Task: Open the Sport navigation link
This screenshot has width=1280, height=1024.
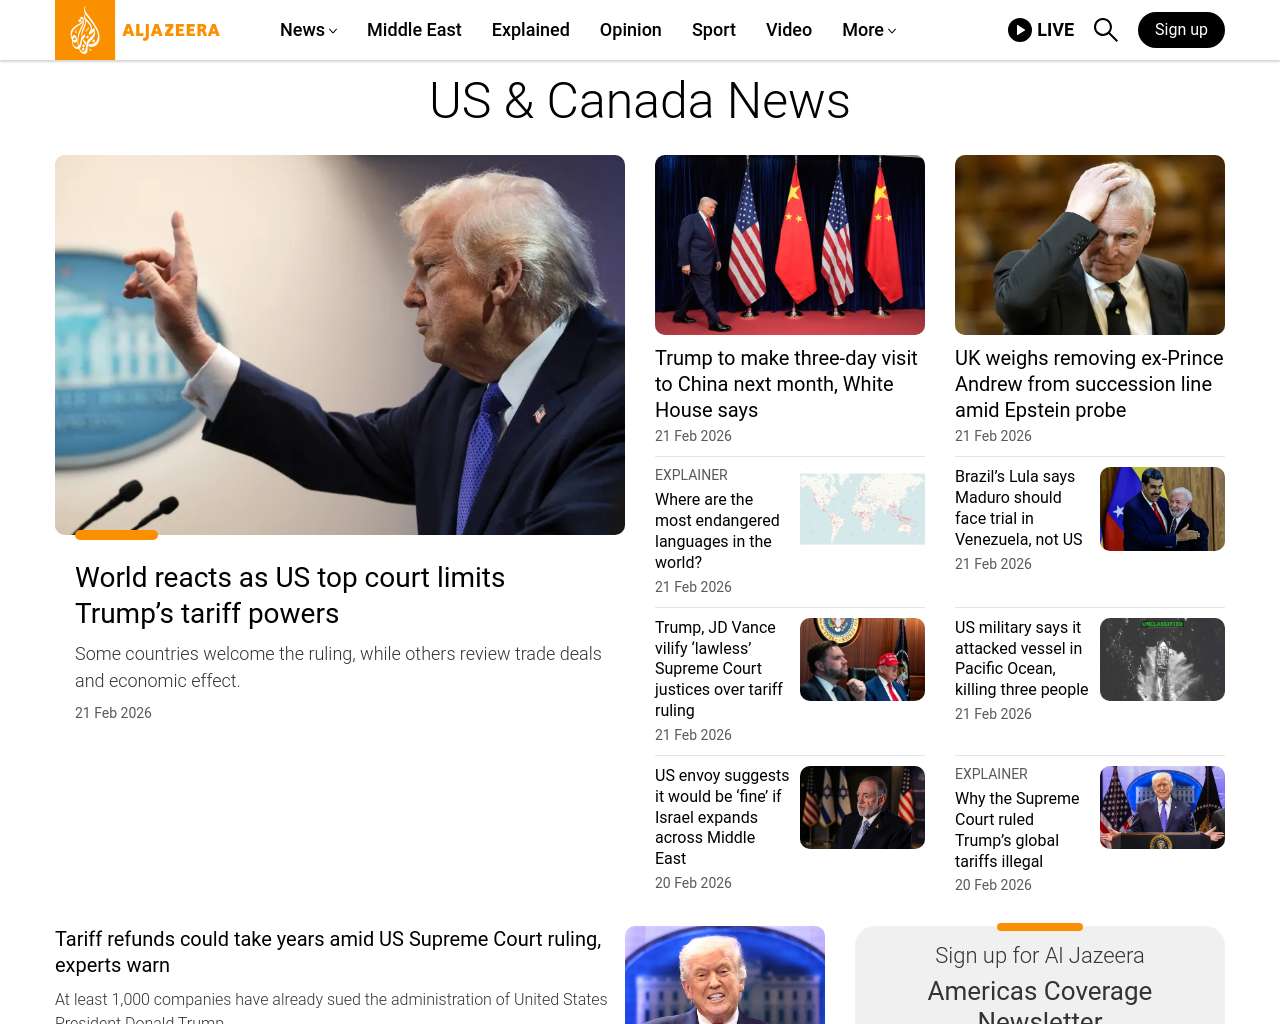Action: [x=714, y=30]
